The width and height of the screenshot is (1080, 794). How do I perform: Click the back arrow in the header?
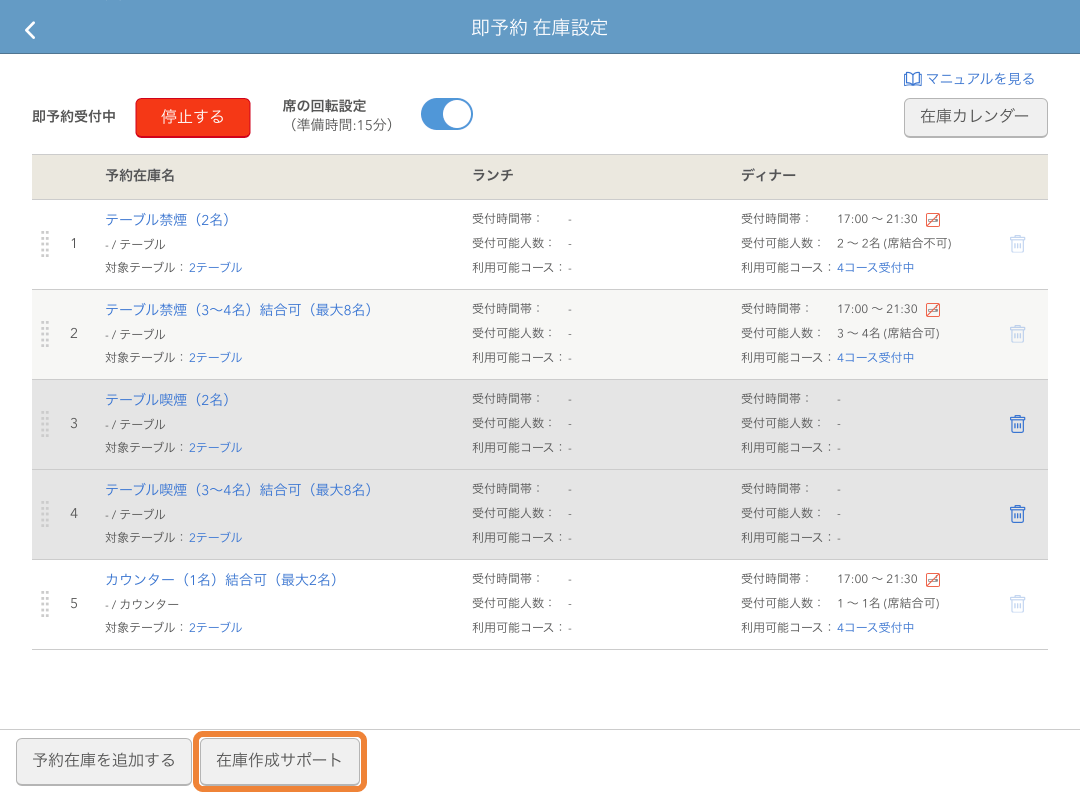click(x=29, y=29)
